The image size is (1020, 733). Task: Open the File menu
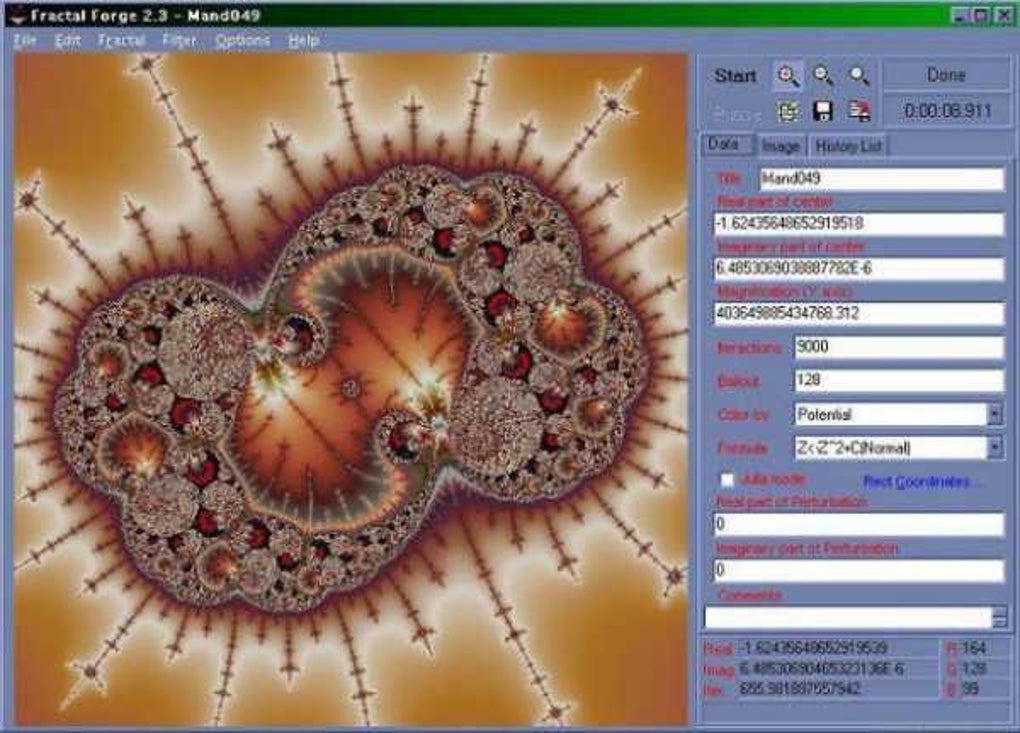point(25,40)
